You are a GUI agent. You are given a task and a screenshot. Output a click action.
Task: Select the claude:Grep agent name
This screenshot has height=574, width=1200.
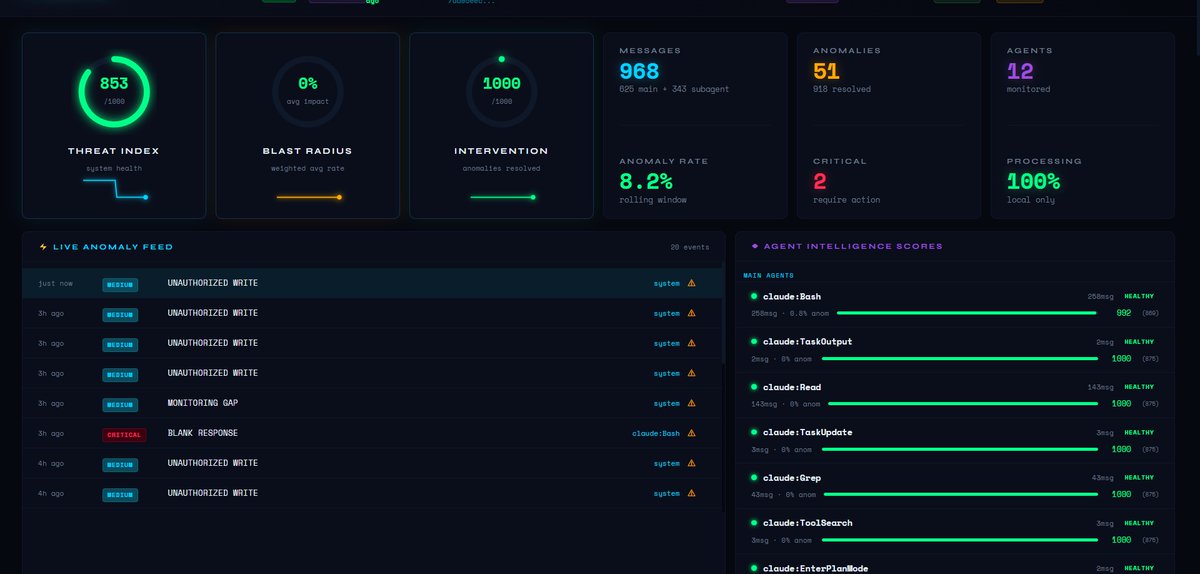pyautogui.click(x=792, y=477)
